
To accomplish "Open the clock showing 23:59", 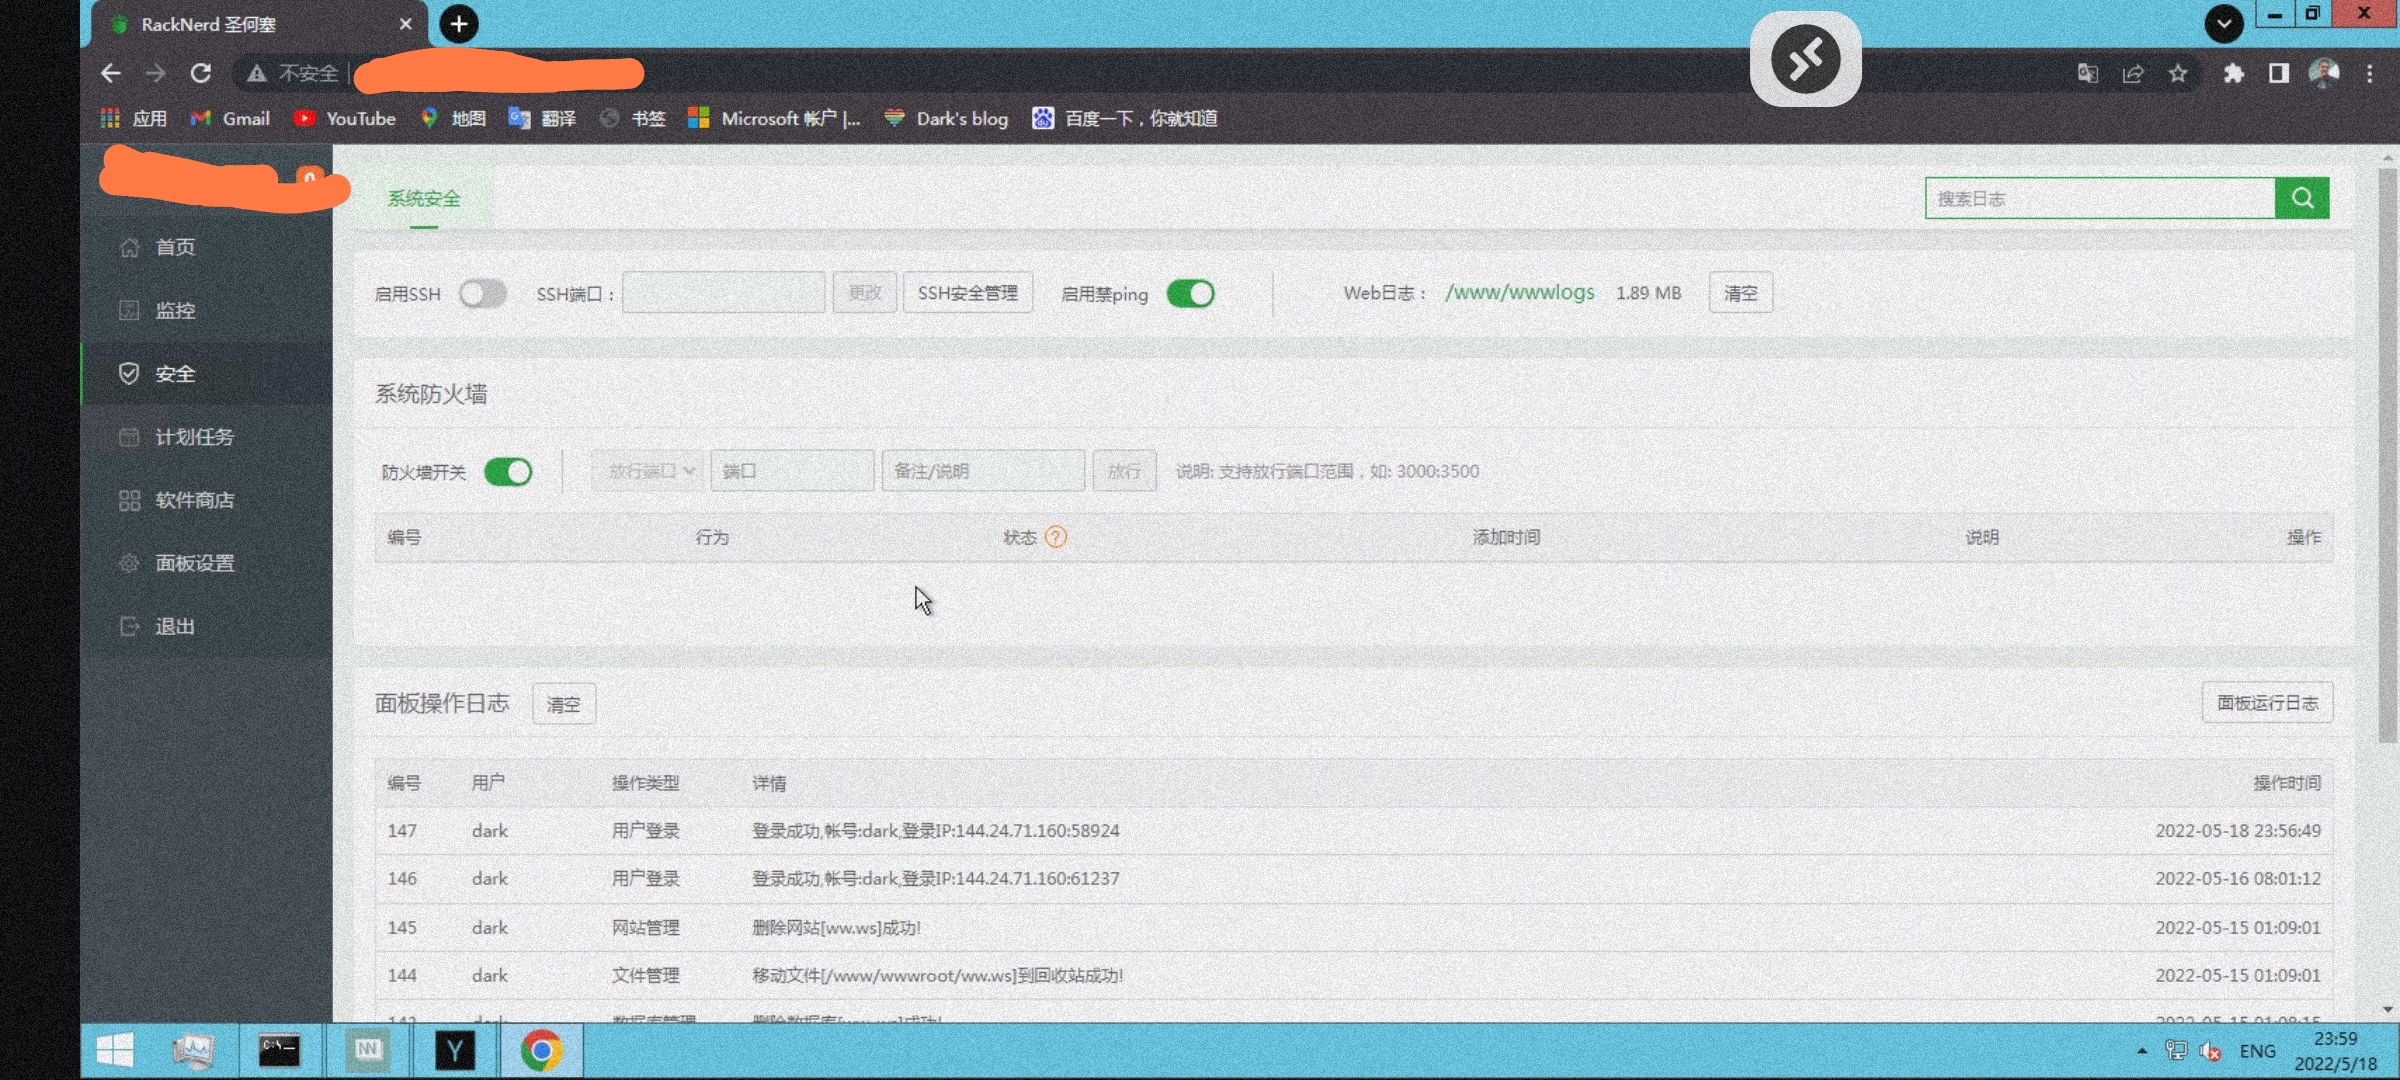I will [2336, 1051].
